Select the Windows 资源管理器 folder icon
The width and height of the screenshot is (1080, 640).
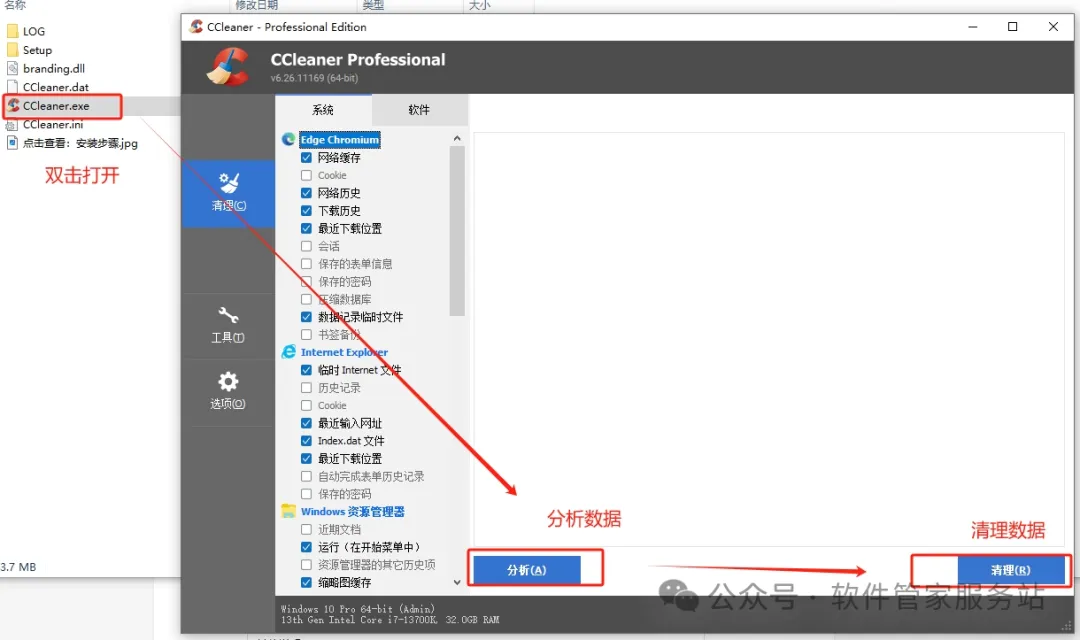coord(289,511)
